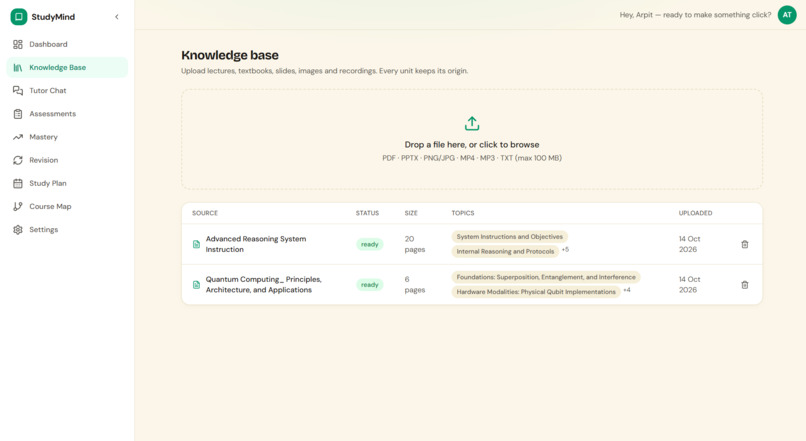Open 'Quantum Computing_ Principles' source

[263, 285]
